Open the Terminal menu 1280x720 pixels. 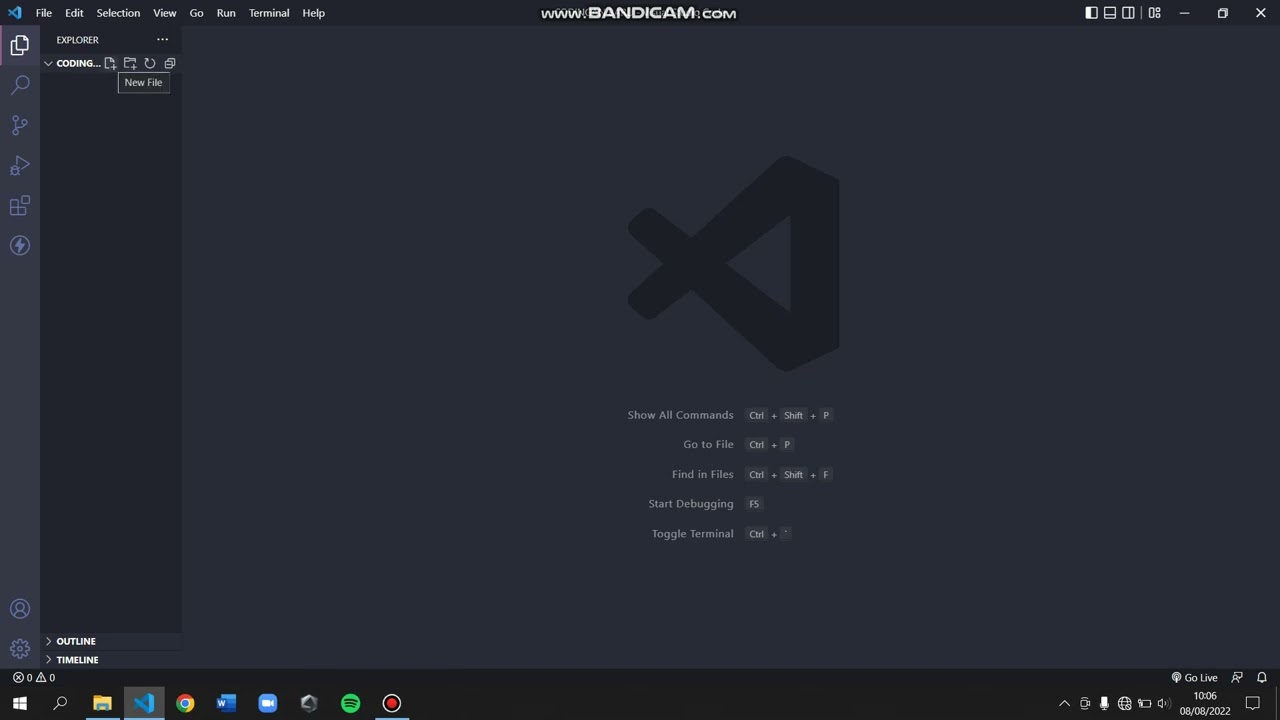(269, 13)
